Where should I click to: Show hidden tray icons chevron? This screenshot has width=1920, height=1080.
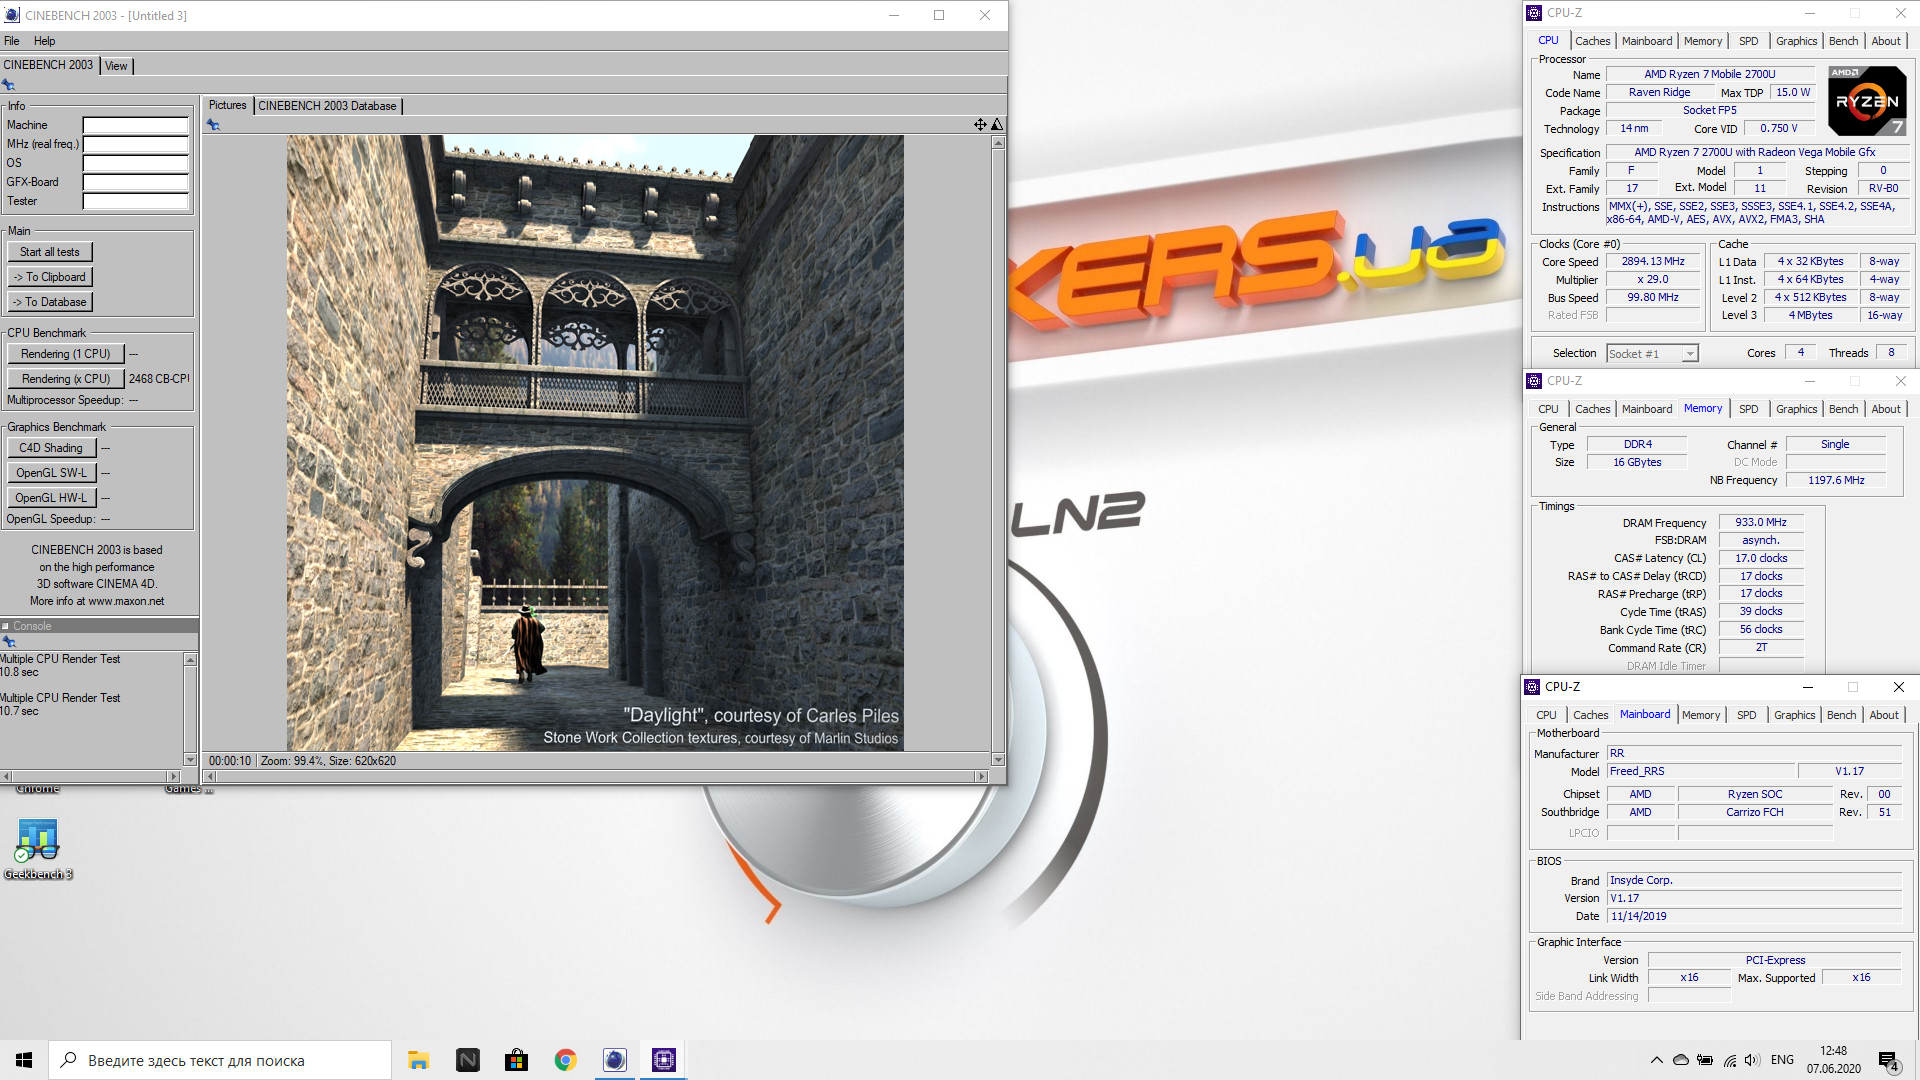click(1657, 1060)
